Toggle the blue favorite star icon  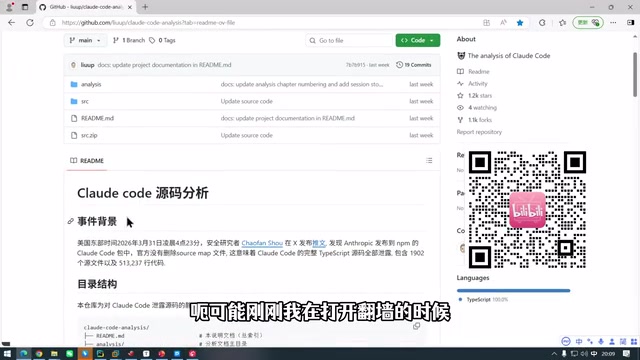click(520, 23)
